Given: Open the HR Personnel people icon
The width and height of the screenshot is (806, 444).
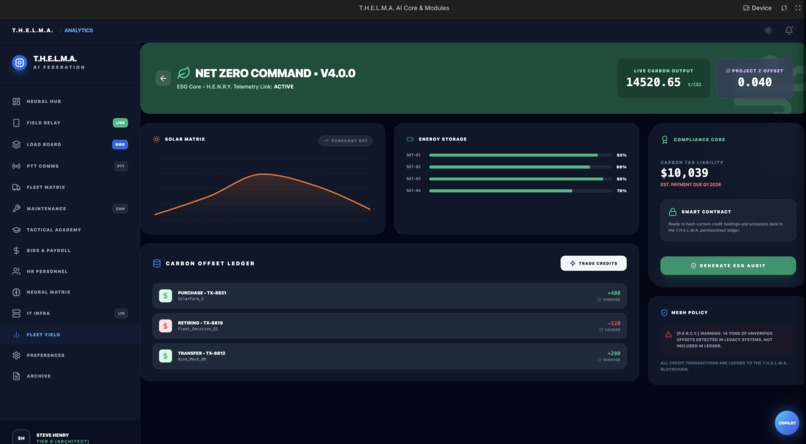Looking at the screenshot, I should coord(16,271).
